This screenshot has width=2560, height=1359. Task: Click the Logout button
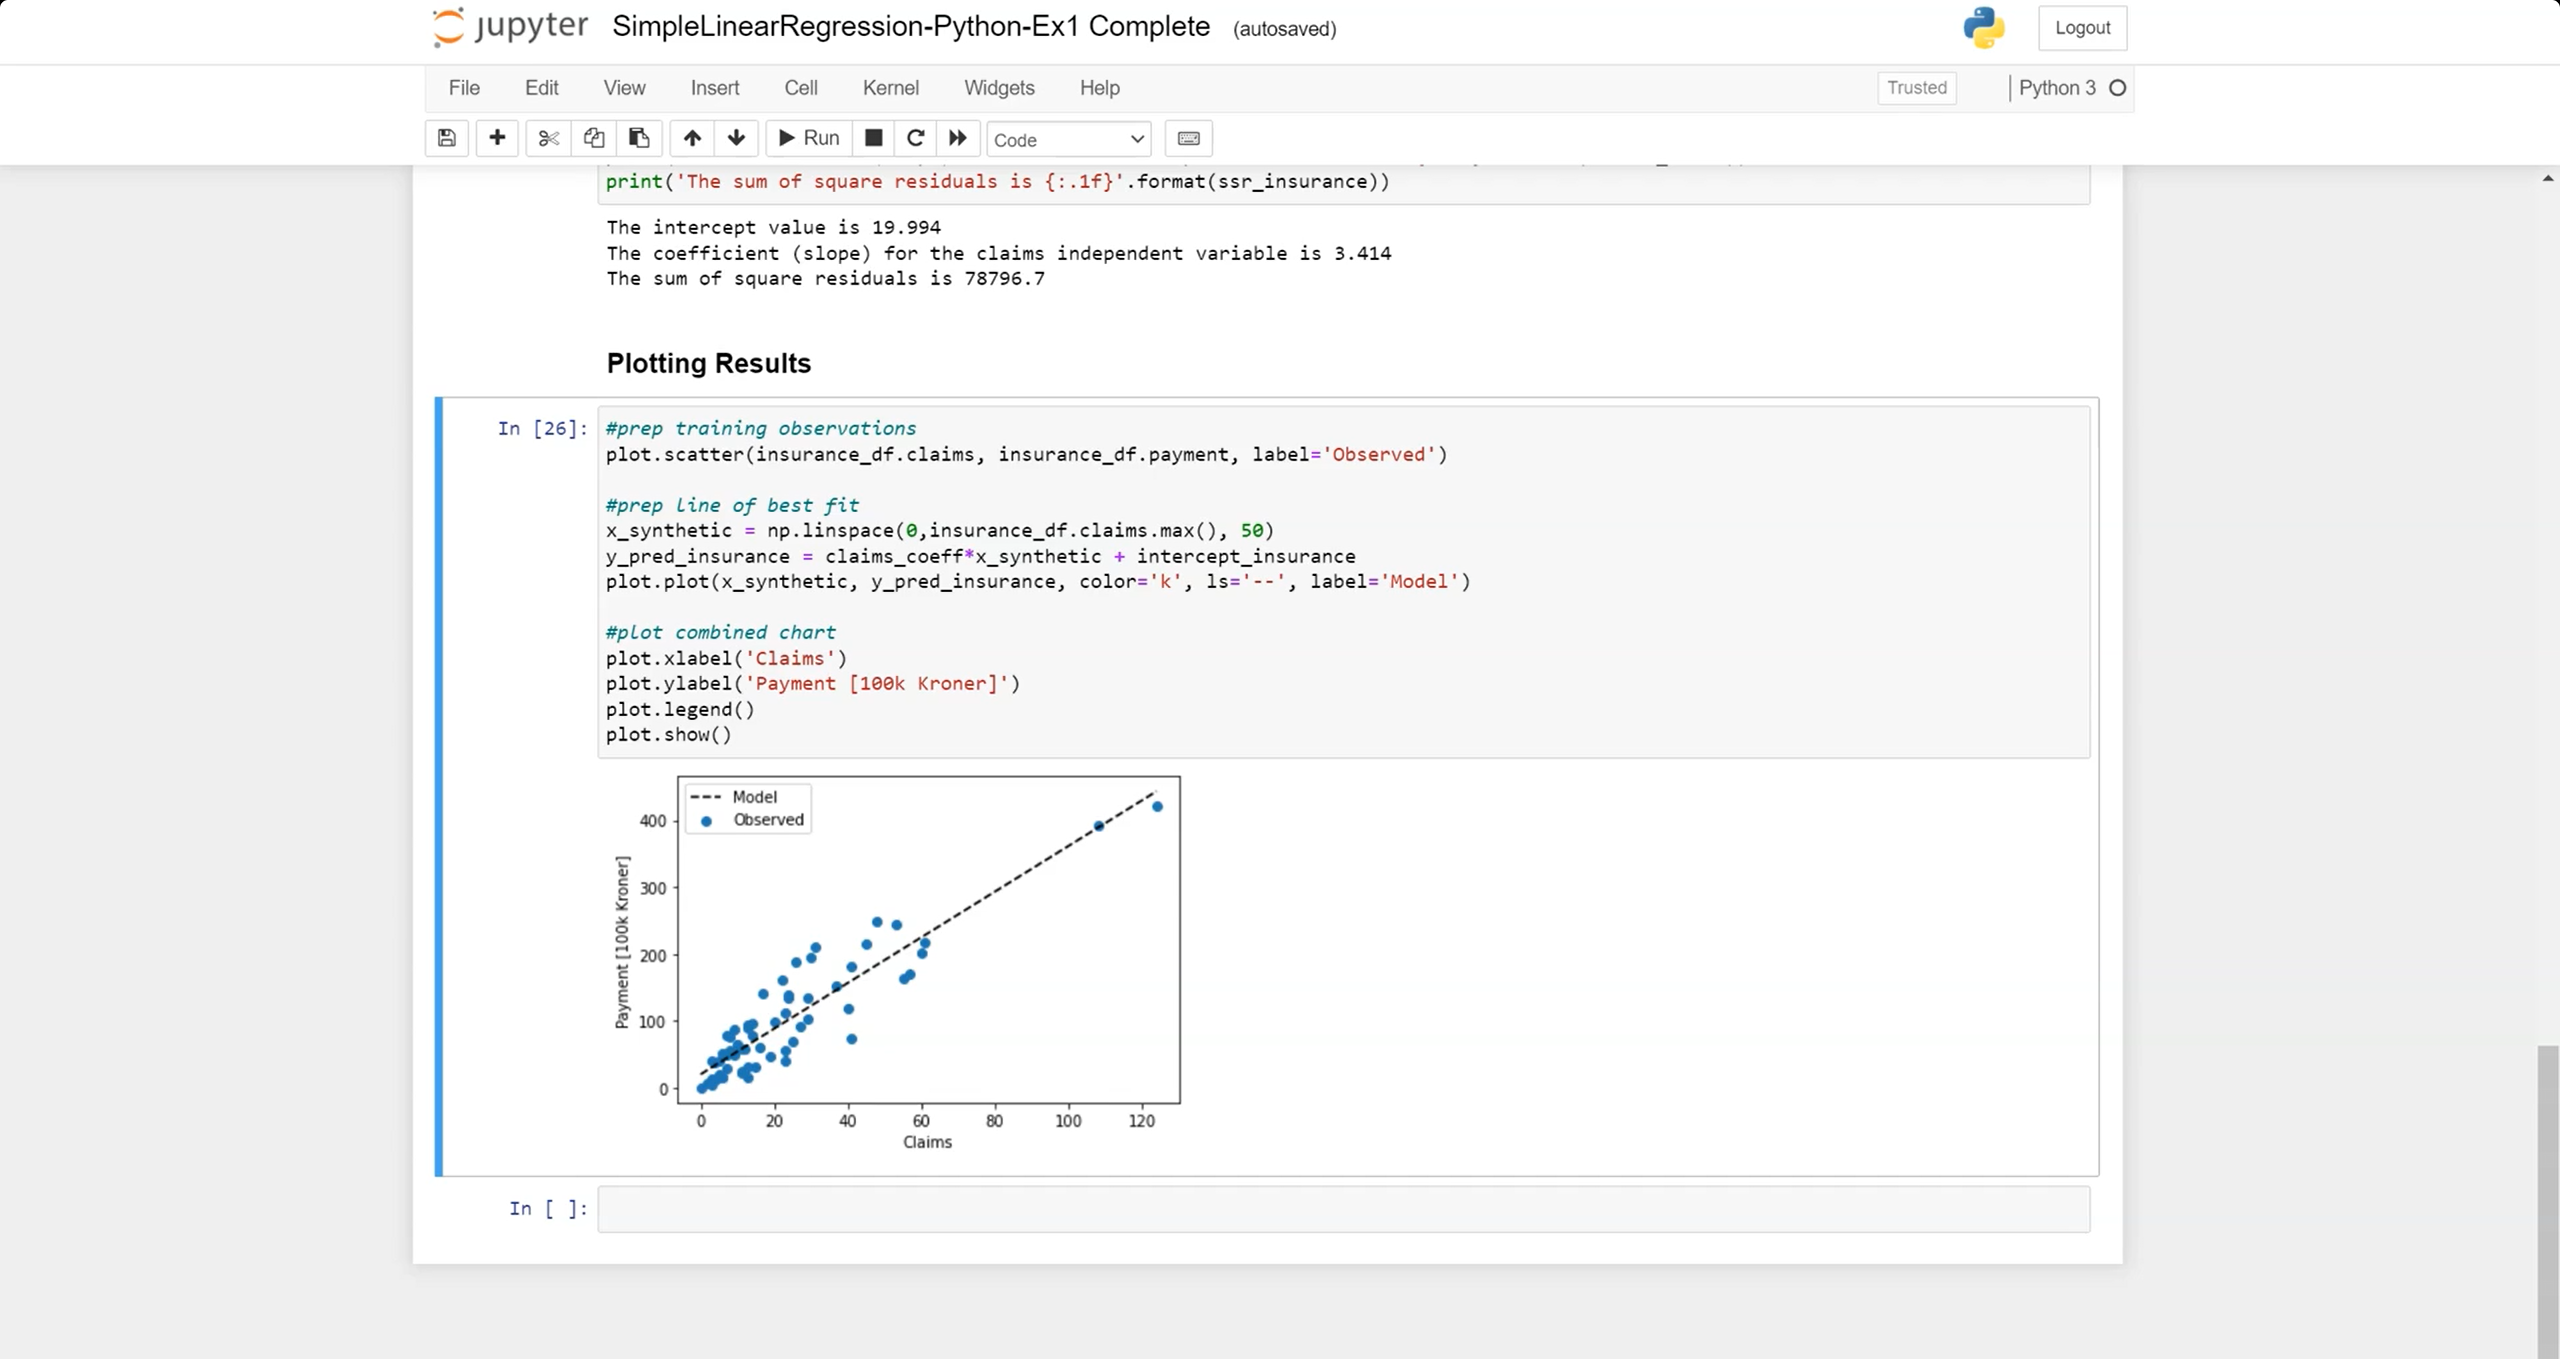click(x=2082, y=28)
